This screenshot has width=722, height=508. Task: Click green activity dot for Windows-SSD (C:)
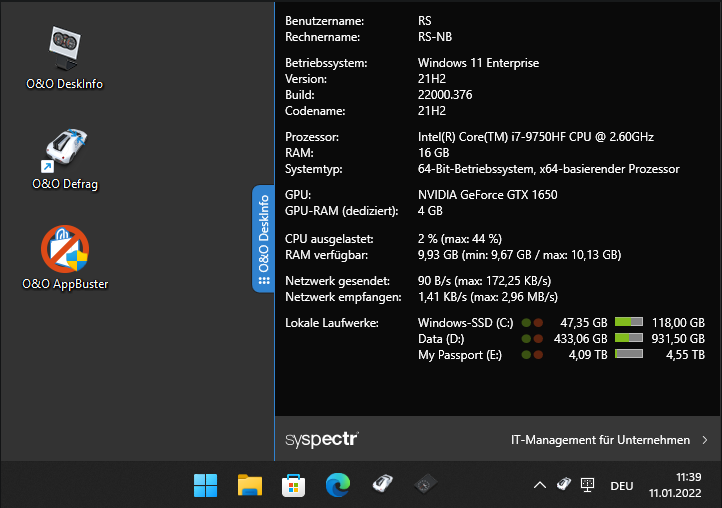526,323
